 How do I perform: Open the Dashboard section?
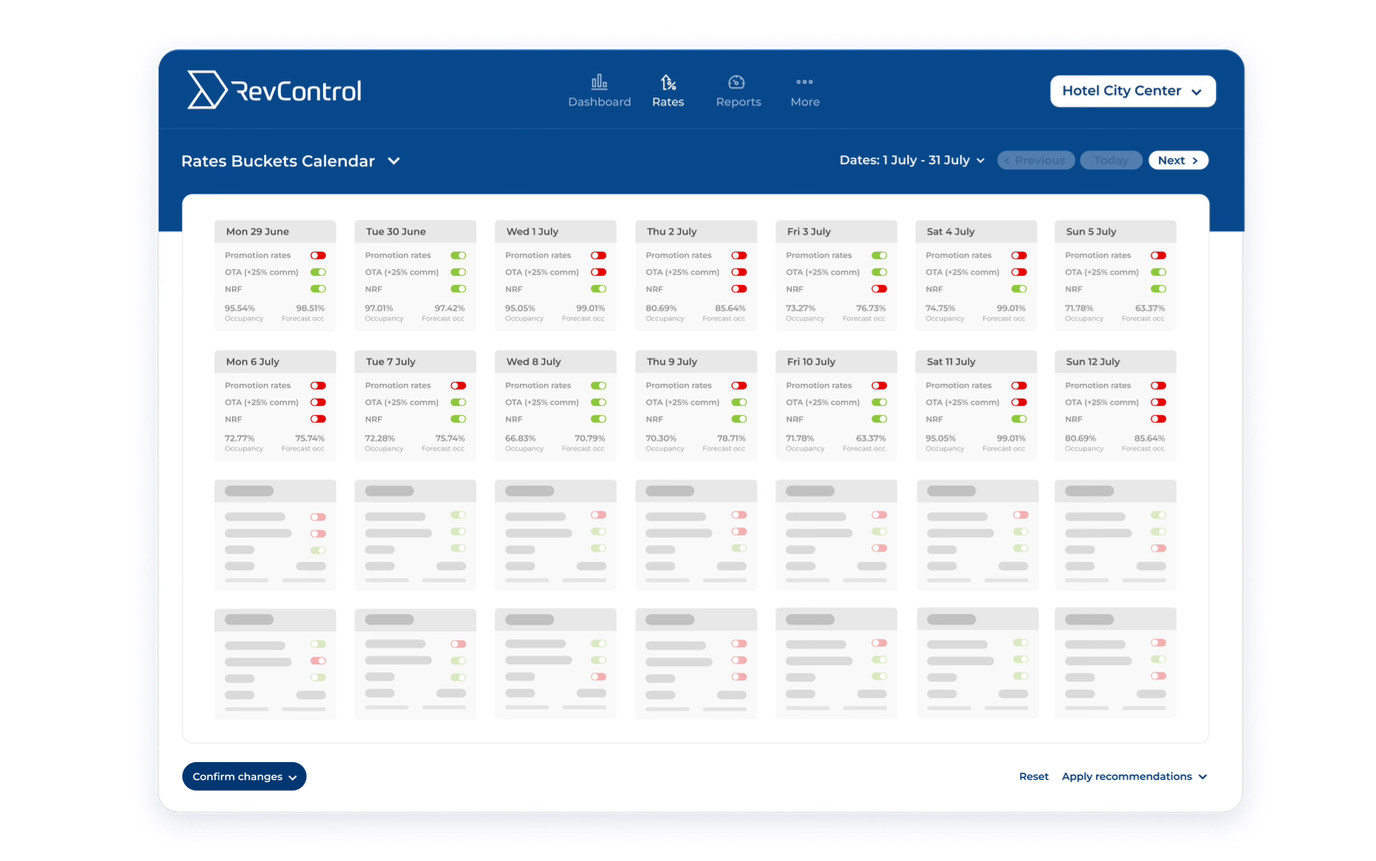pos(599,91)
